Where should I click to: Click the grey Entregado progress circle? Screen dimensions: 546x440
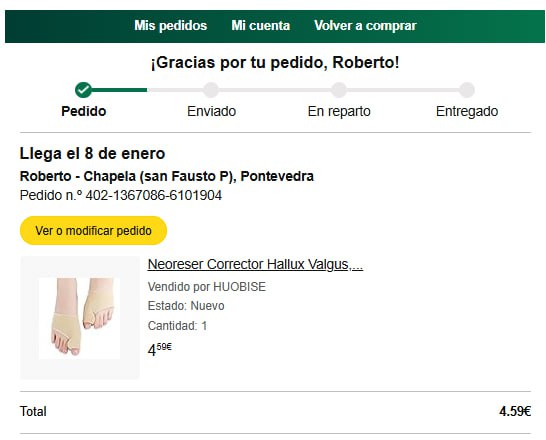pos(467,90)
